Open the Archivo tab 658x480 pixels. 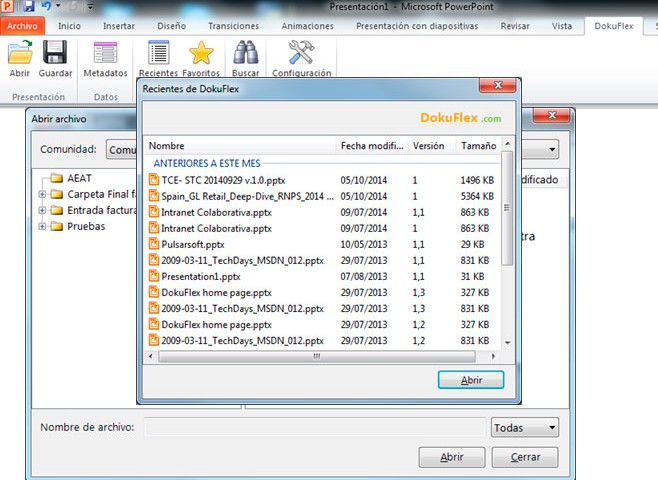tap(22, 26)
